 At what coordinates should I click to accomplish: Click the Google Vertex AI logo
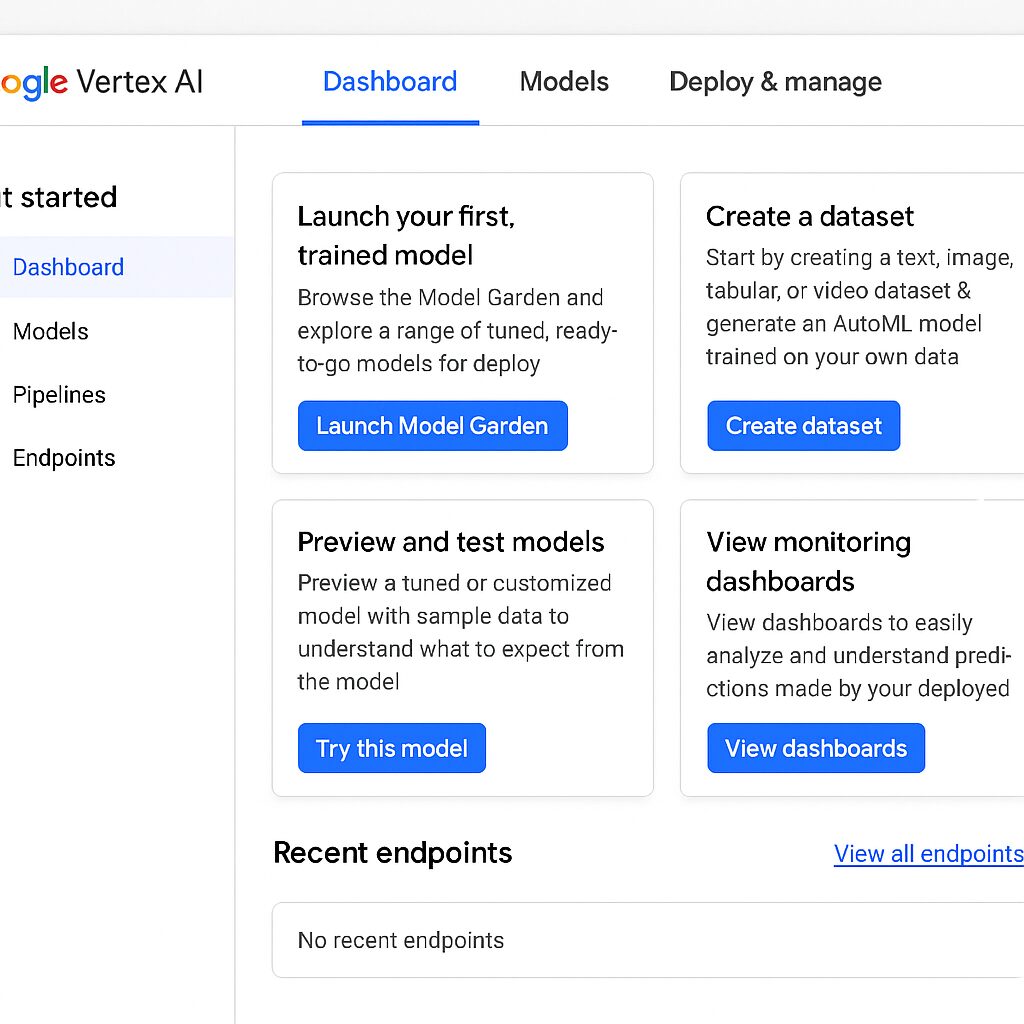tap(101, 82)
